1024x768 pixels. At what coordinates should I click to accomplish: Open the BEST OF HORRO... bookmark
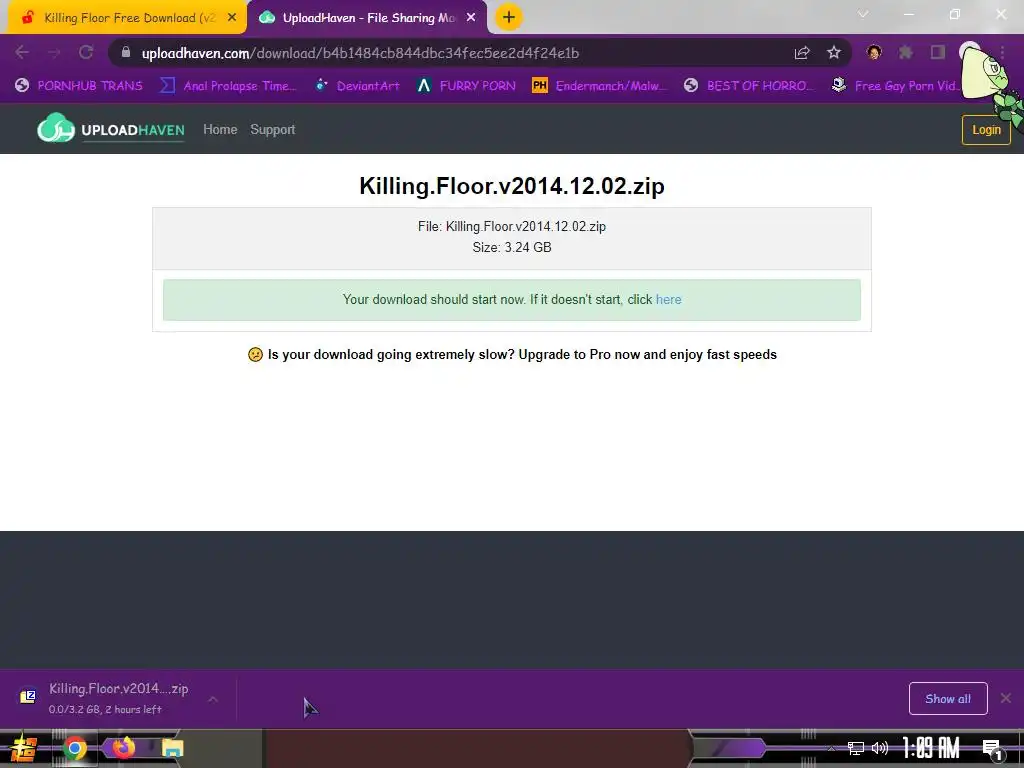748,86
